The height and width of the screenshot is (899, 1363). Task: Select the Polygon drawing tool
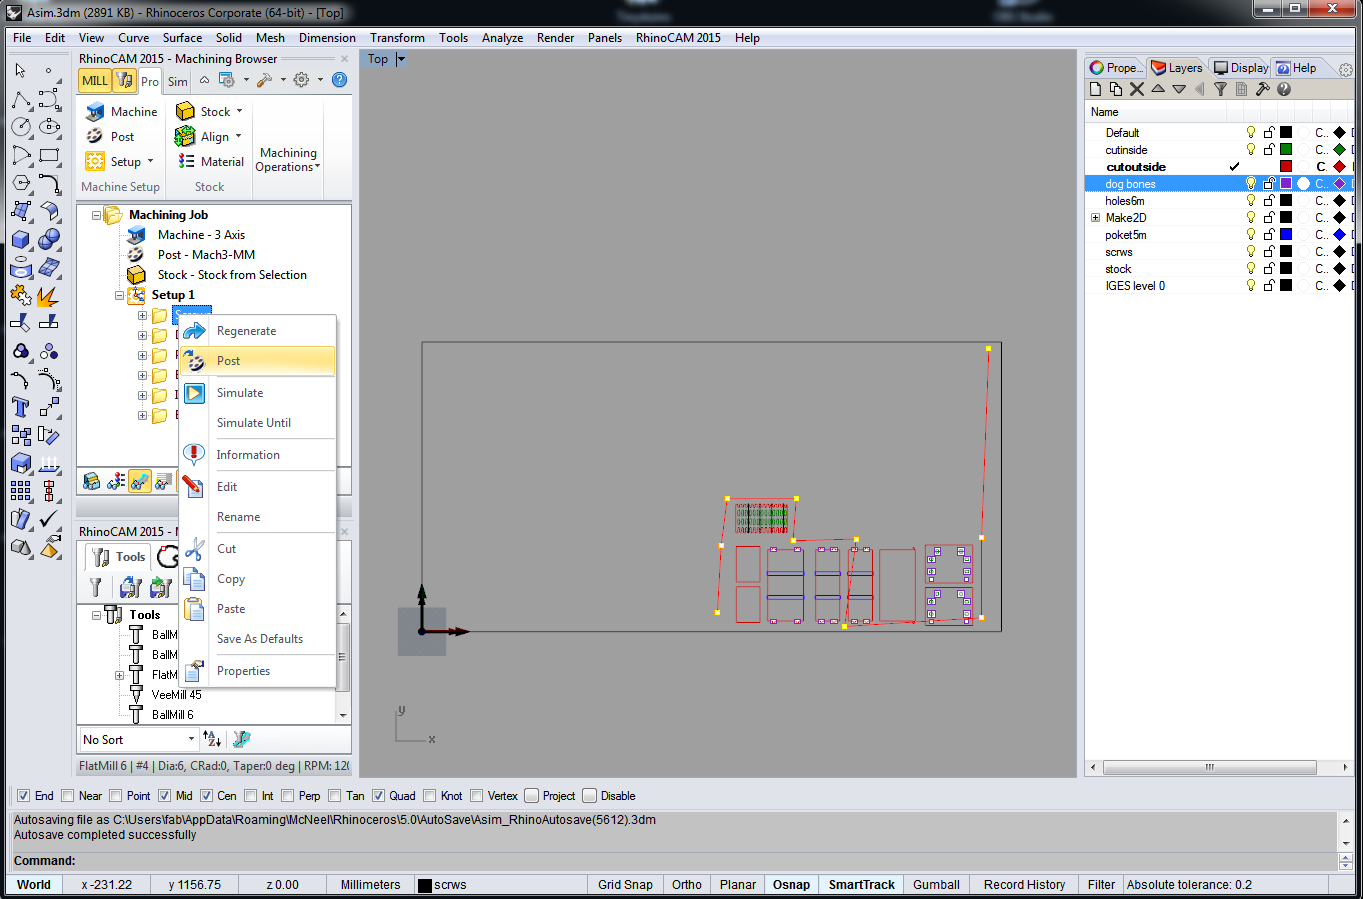click(20, 183)
